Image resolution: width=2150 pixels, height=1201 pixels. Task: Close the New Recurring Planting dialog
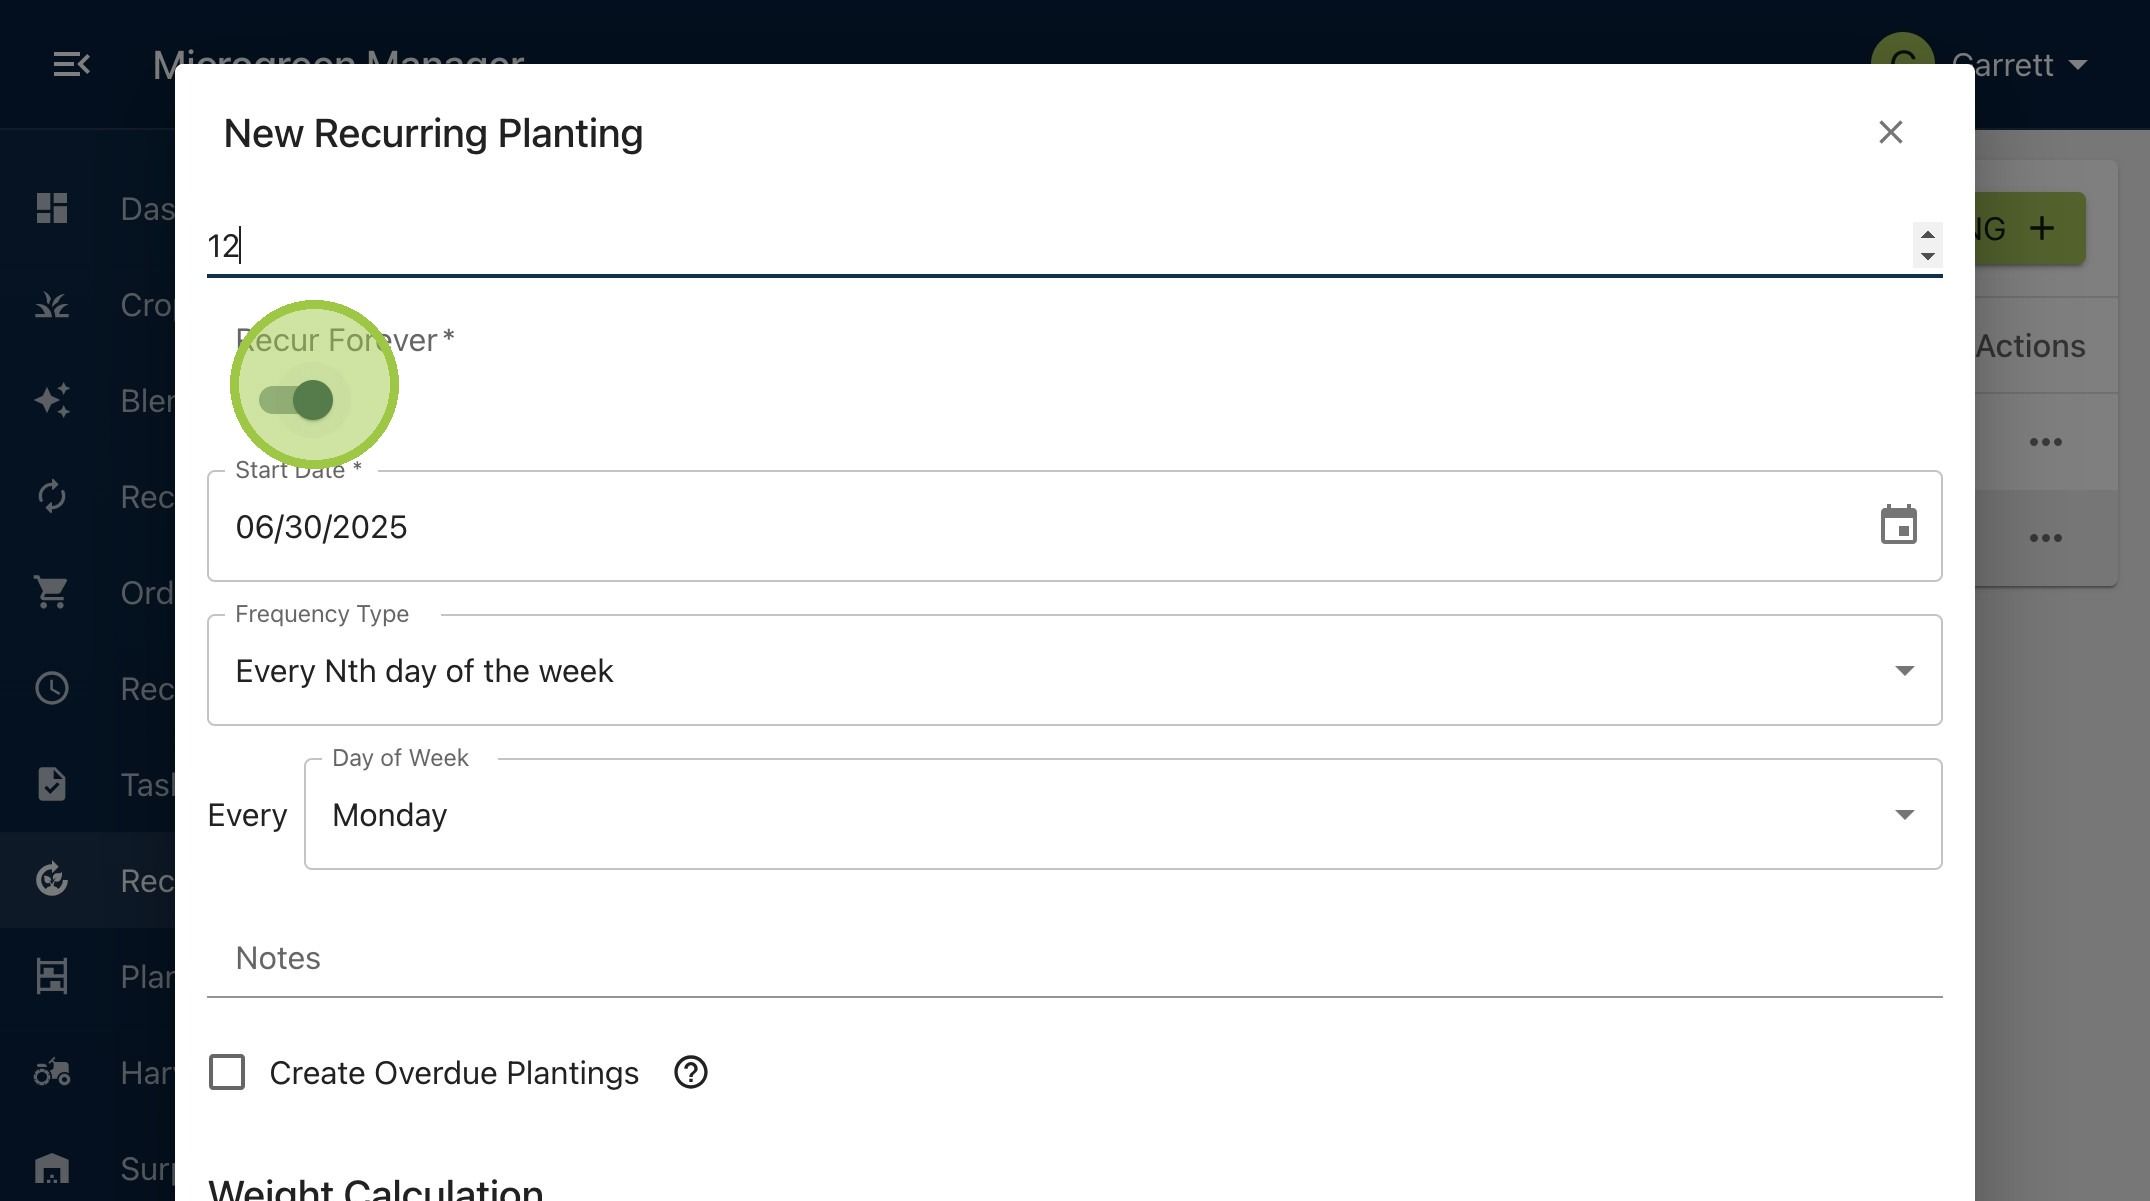coord(1890,132)
